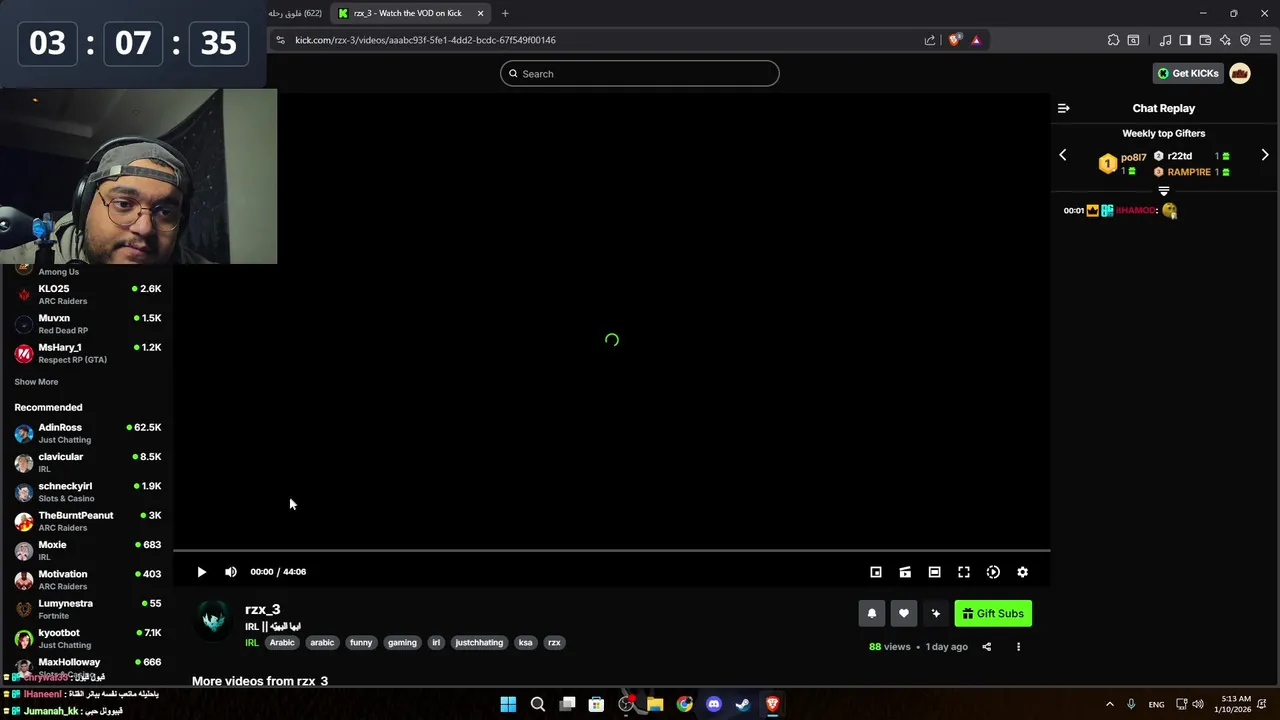Open Brave Leo AI assistant icon
This screenshot has height=720, width=1280.
coord(1225,40)
